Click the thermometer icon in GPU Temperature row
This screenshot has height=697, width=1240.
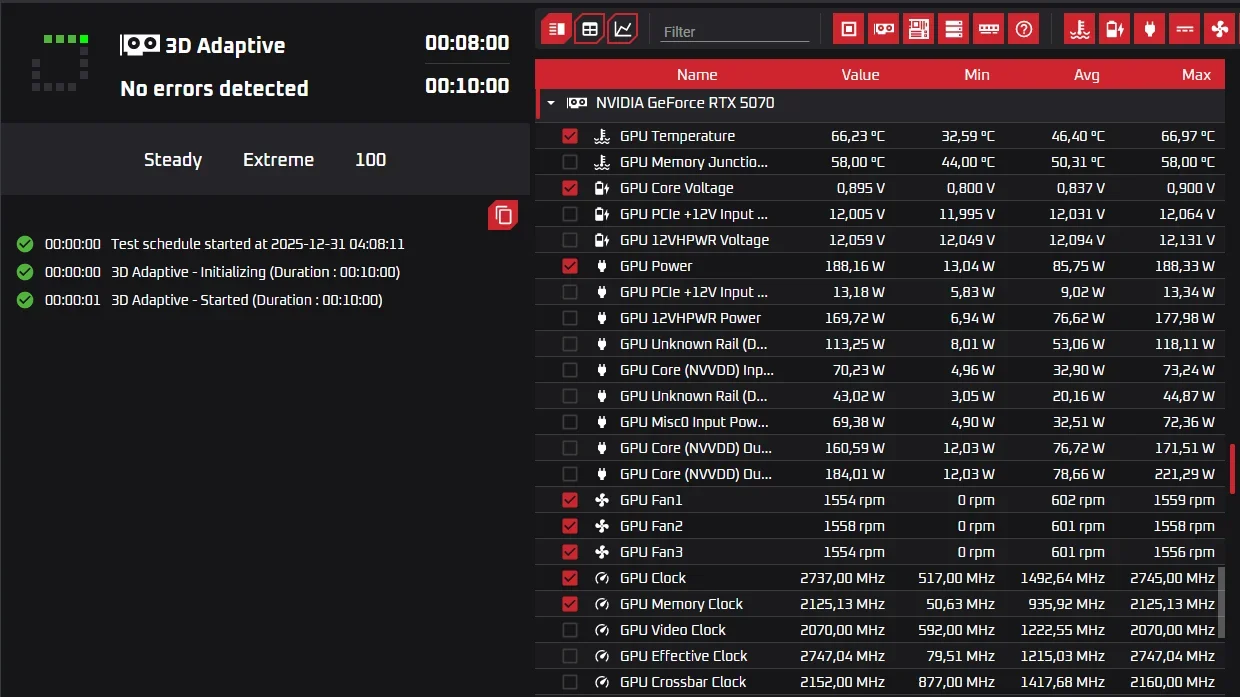pos(602,136)
